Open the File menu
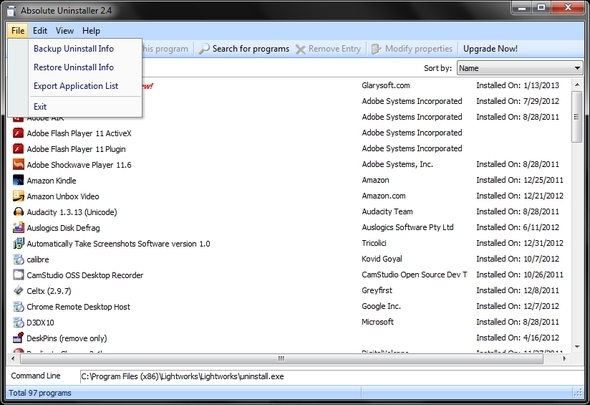The image size is (590, 405). coord(18,30)
